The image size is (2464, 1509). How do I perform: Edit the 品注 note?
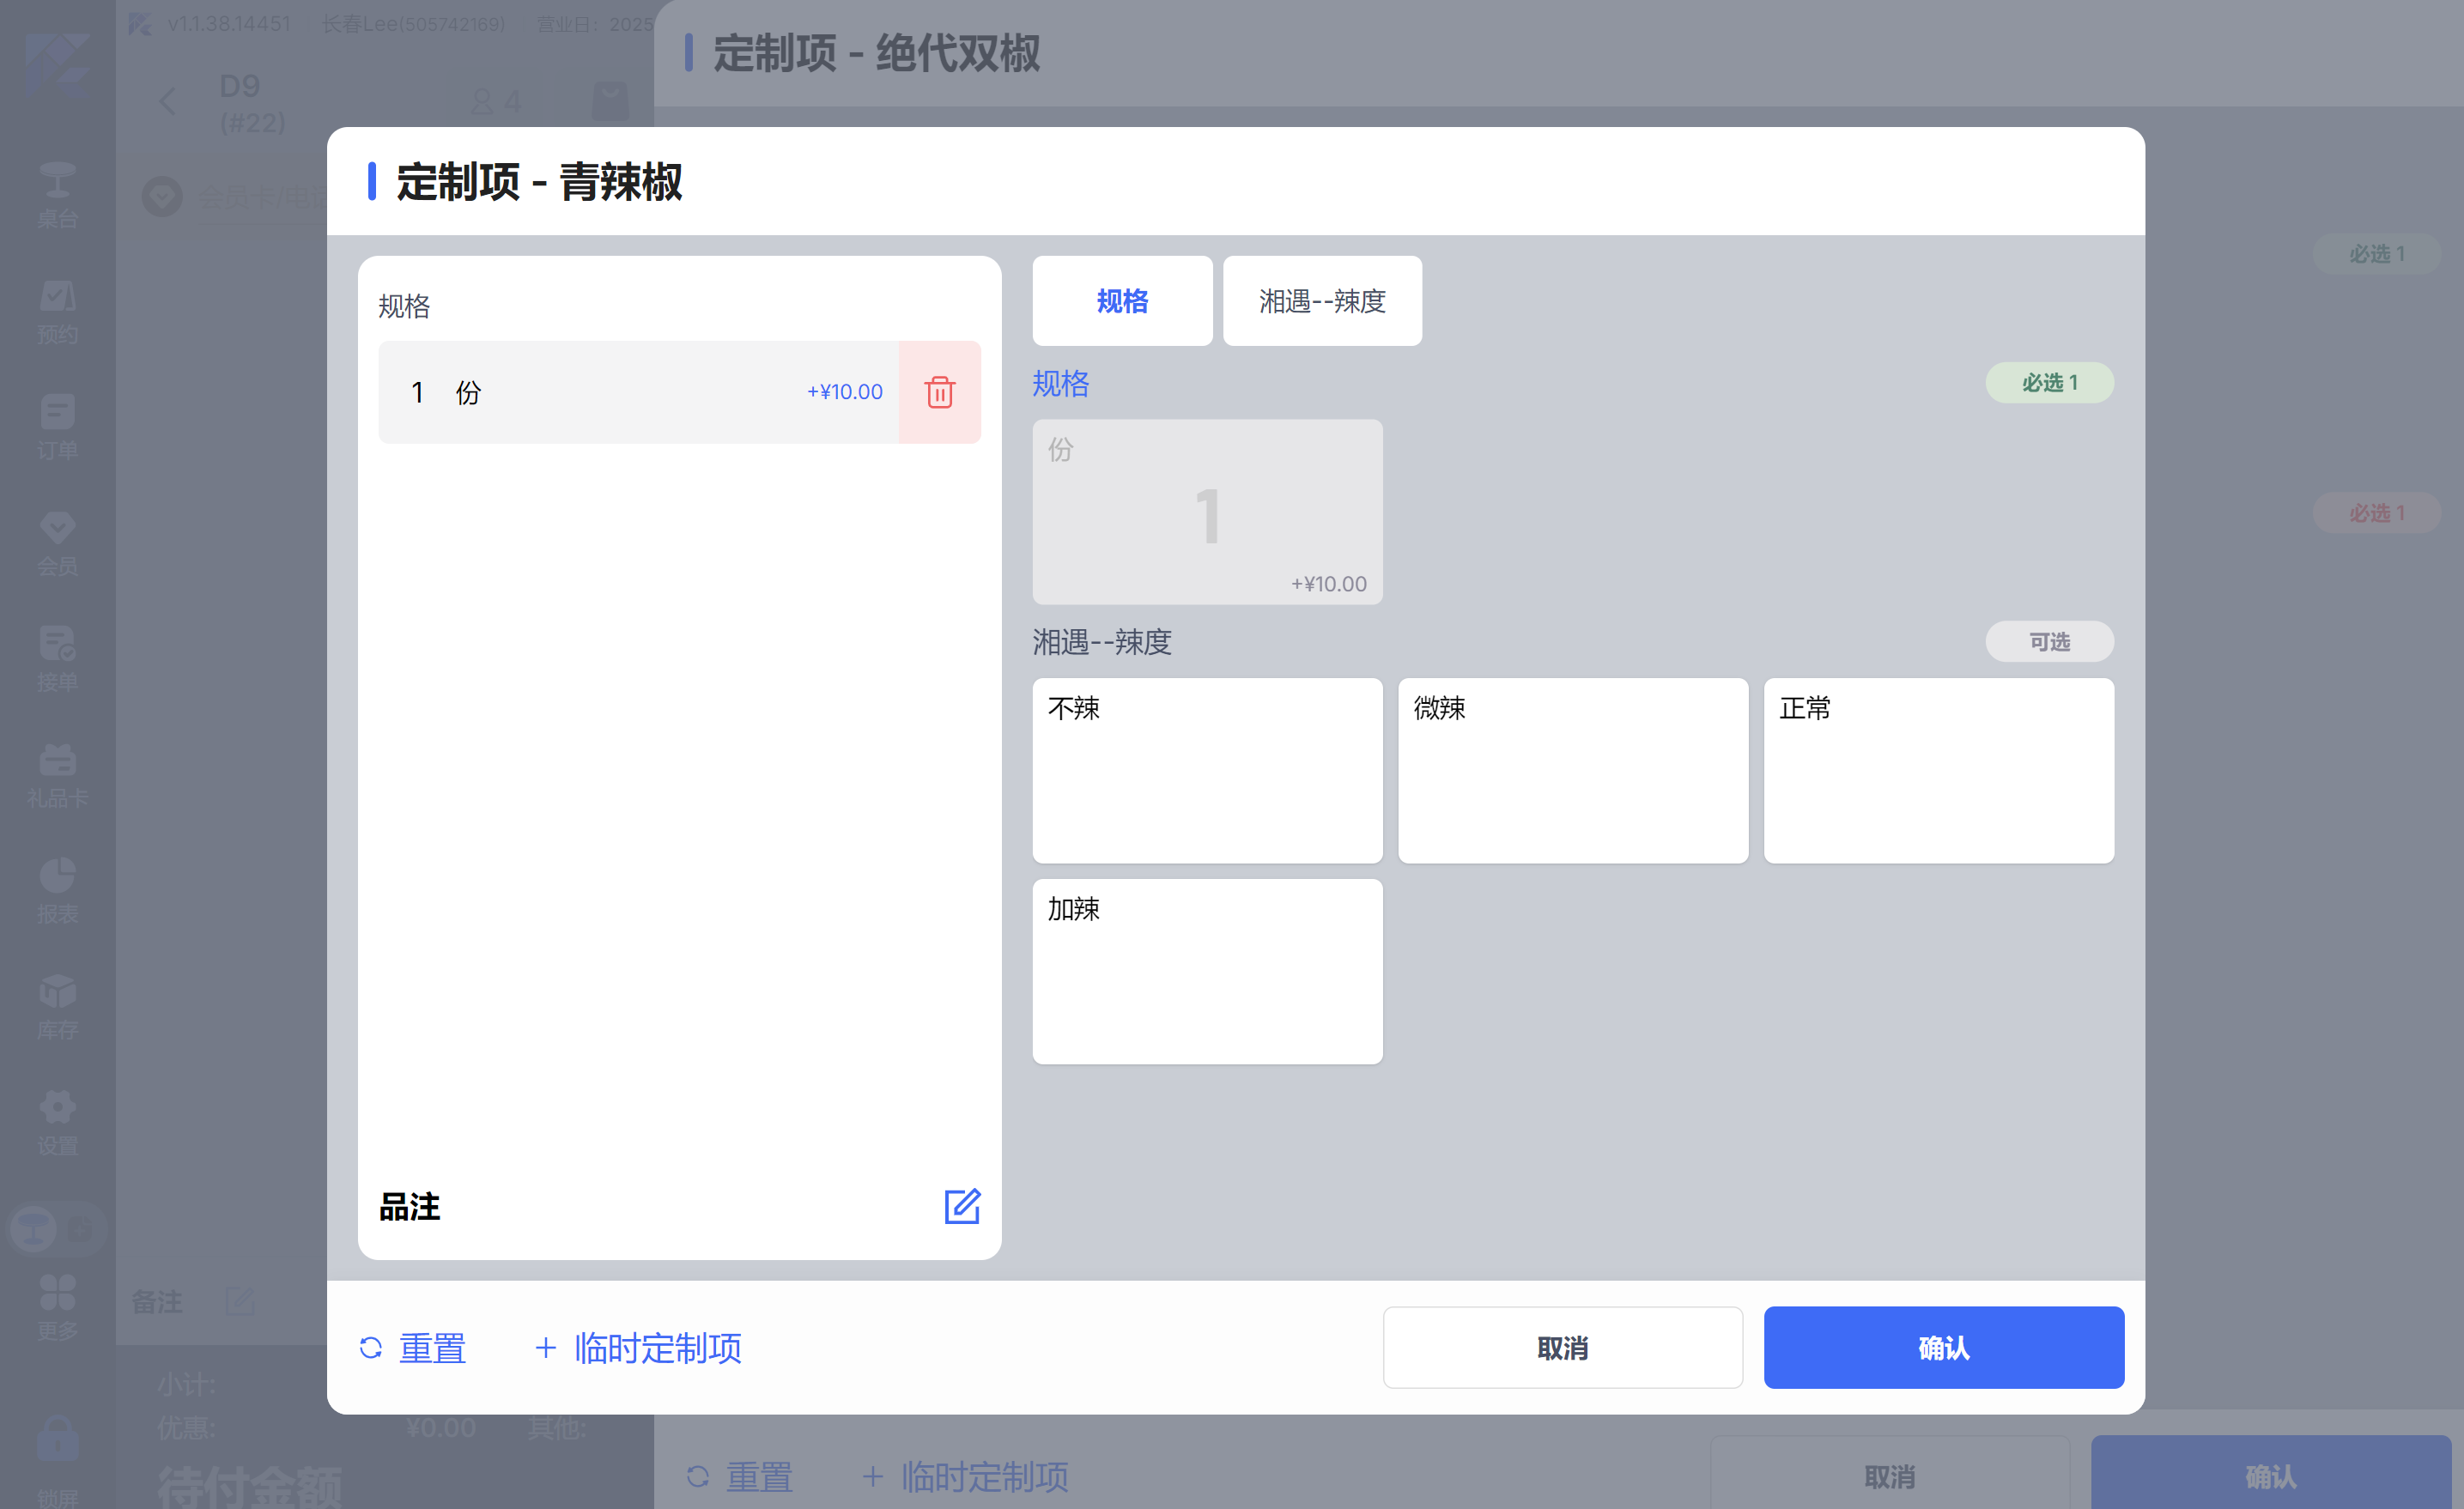pyautogui.click(x=962, y=1206)
